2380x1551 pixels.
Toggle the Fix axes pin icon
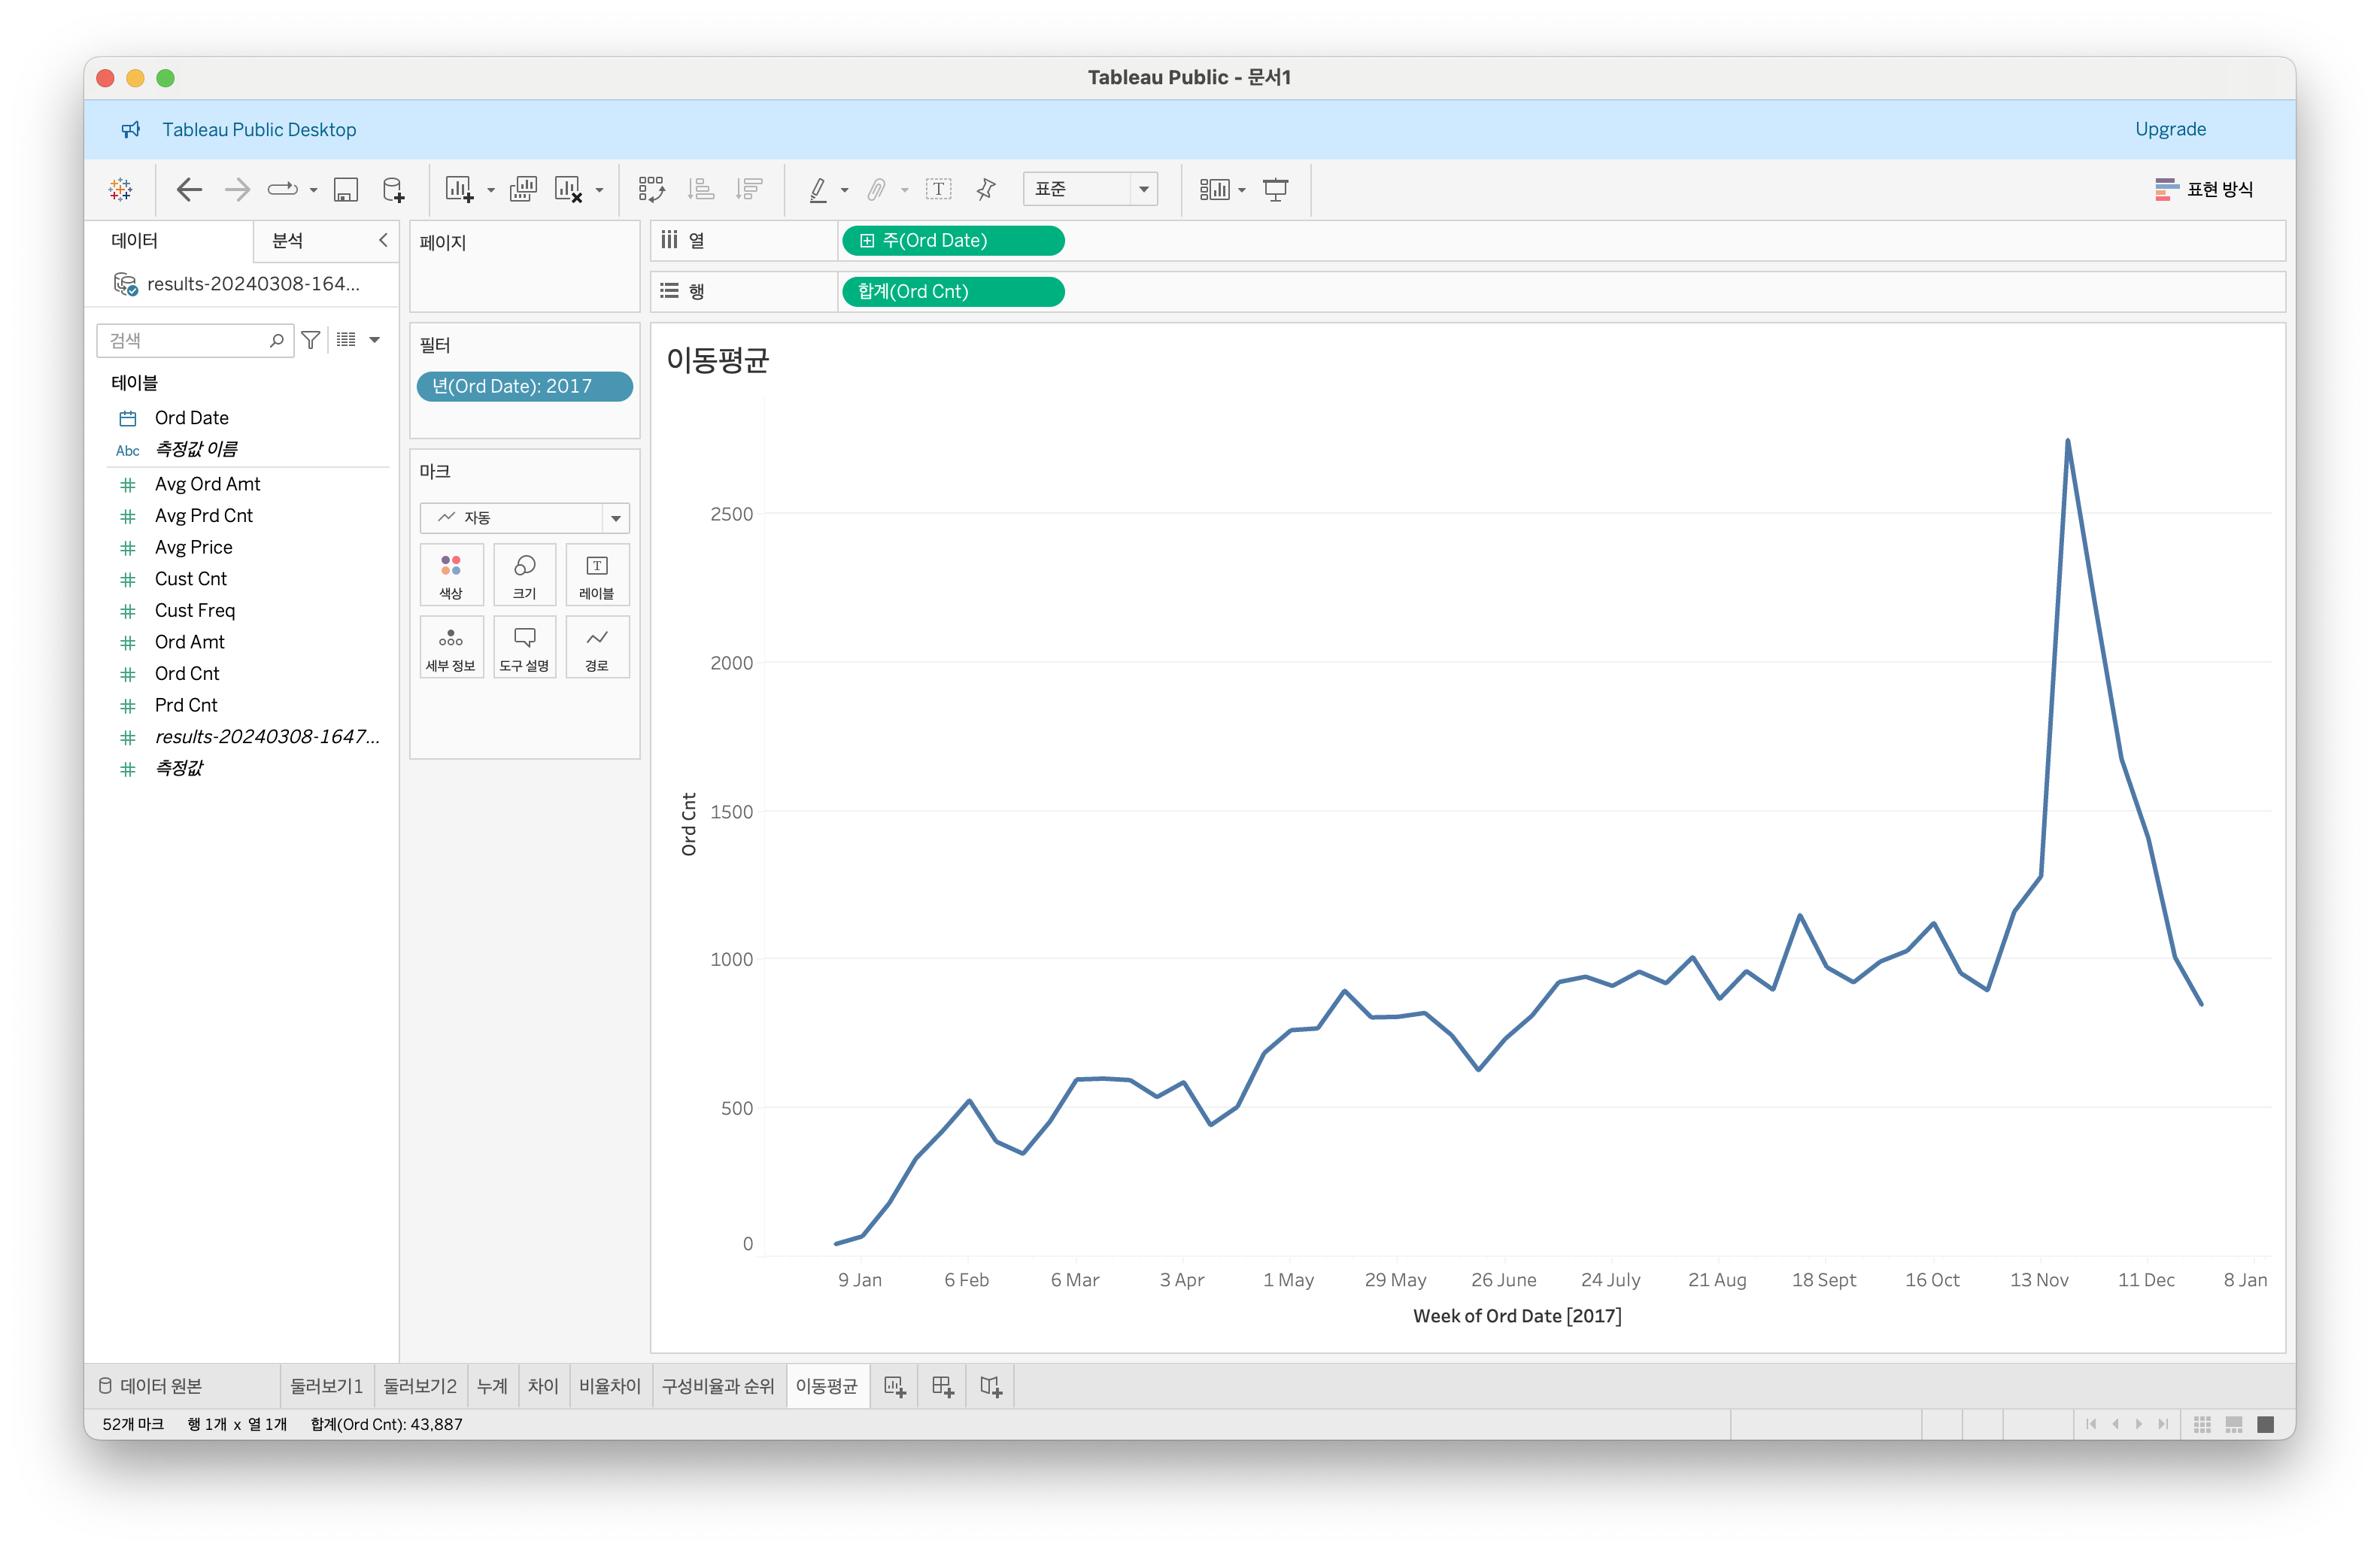click(x=986, y=189)
